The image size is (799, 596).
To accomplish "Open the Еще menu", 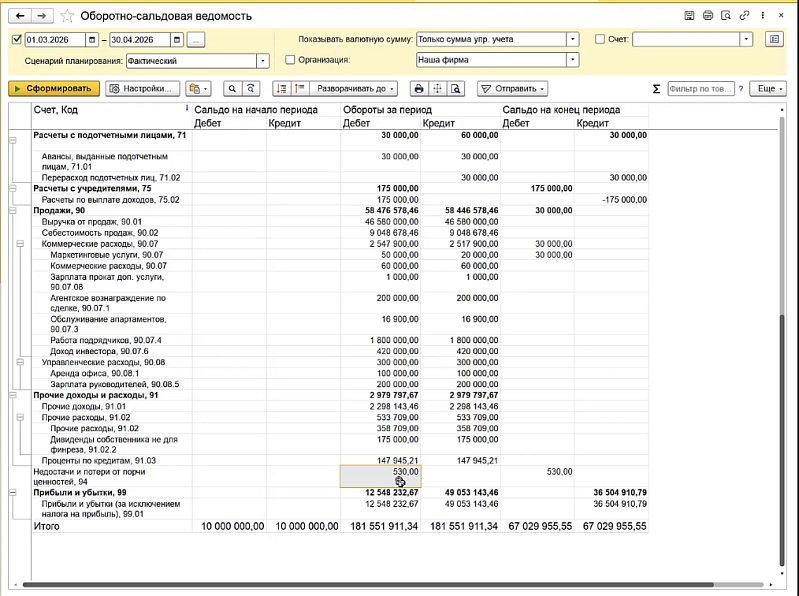I will coord(769,89).
